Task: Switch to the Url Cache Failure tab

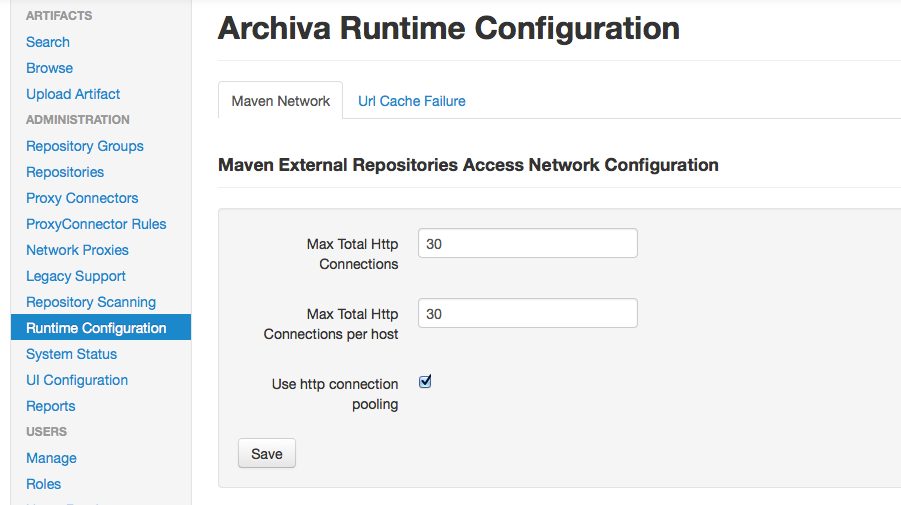Action: coord(411,101)
